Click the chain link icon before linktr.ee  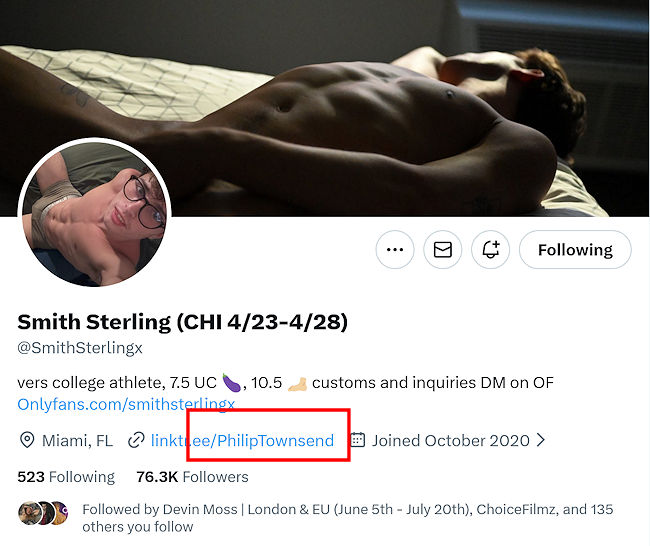135,440
